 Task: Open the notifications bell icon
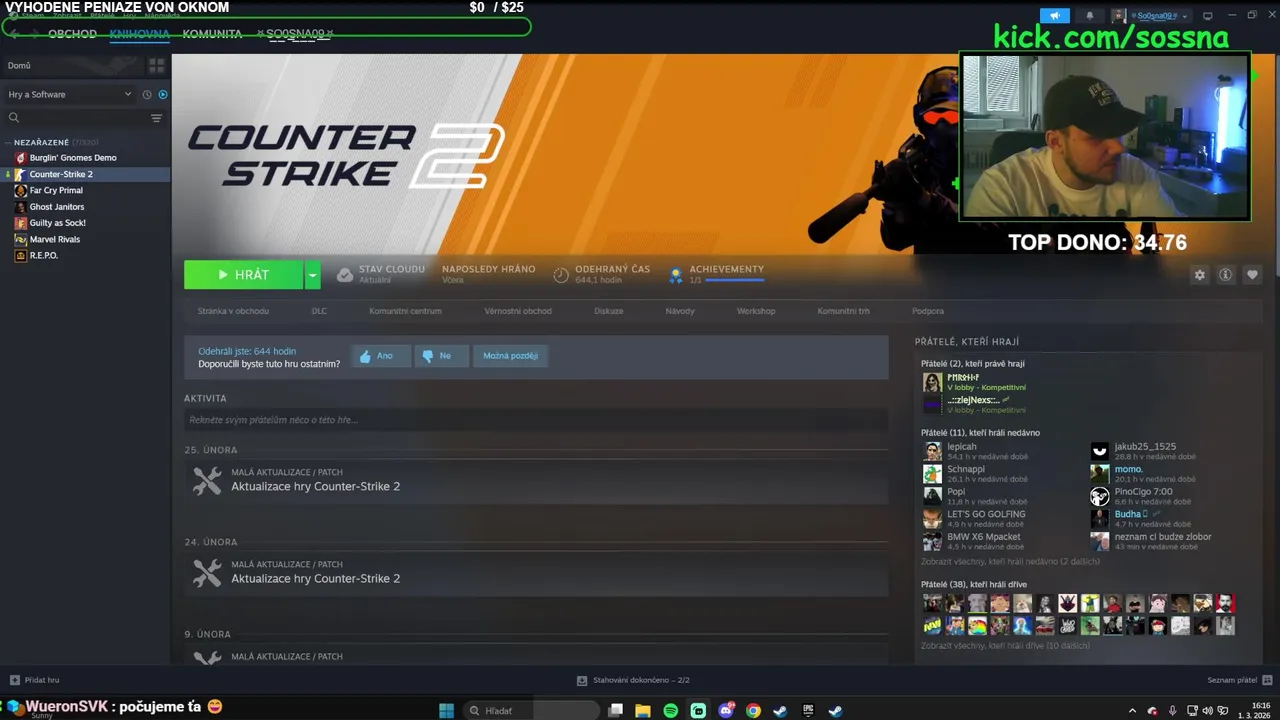tap(1090, 16)
